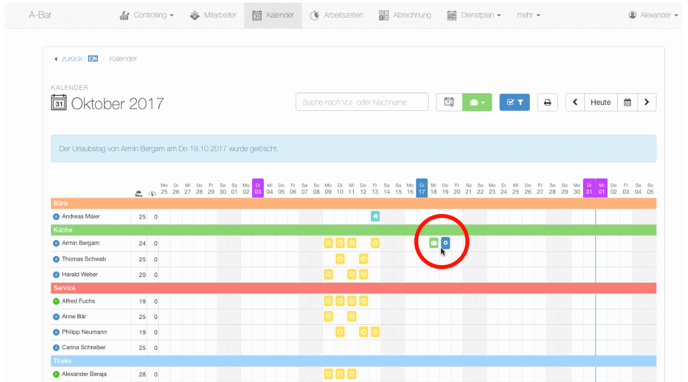
Task: Open the Dienstplan menu
Action: point(474,15)
